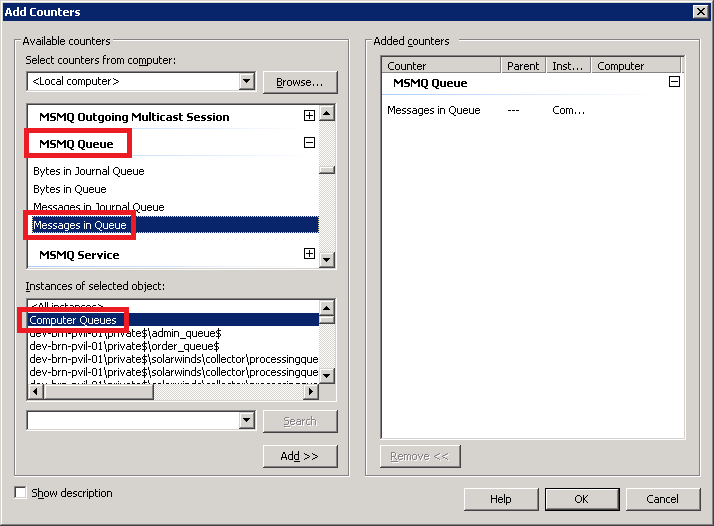Image resolution: width=714 pixels, height=526 pixels.
Task: Select Messages in Queue row in Added counters
Action: (x=532, y=110)
